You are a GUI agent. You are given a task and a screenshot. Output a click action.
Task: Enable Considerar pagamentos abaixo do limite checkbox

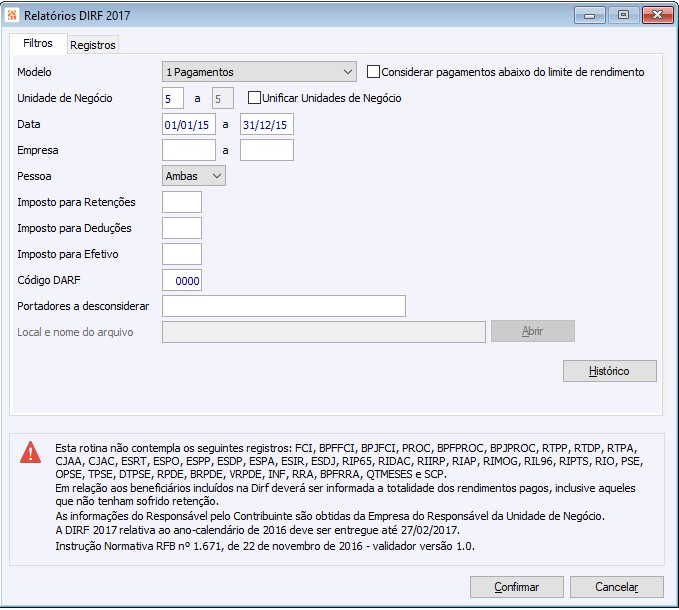(373, 72)
